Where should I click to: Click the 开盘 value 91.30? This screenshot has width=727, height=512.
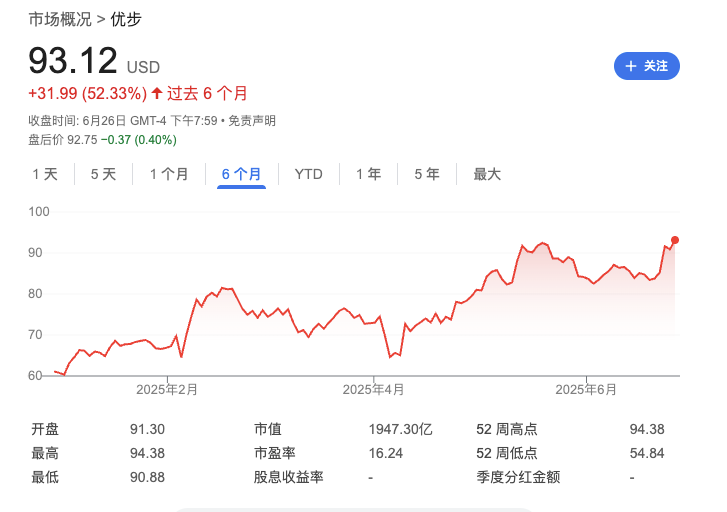point(147,429)
